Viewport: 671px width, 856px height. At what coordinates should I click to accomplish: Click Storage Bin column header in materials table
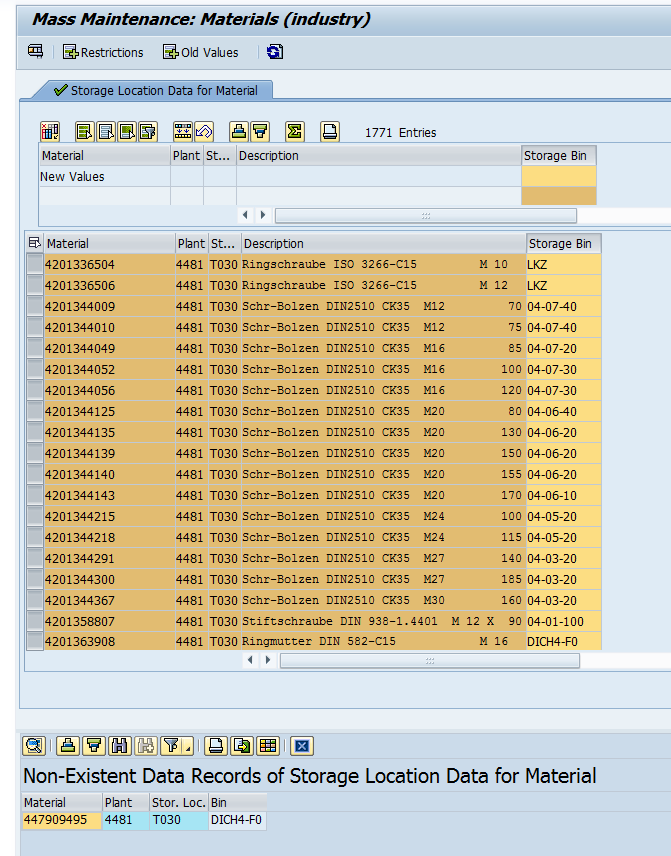pos(563,243)
